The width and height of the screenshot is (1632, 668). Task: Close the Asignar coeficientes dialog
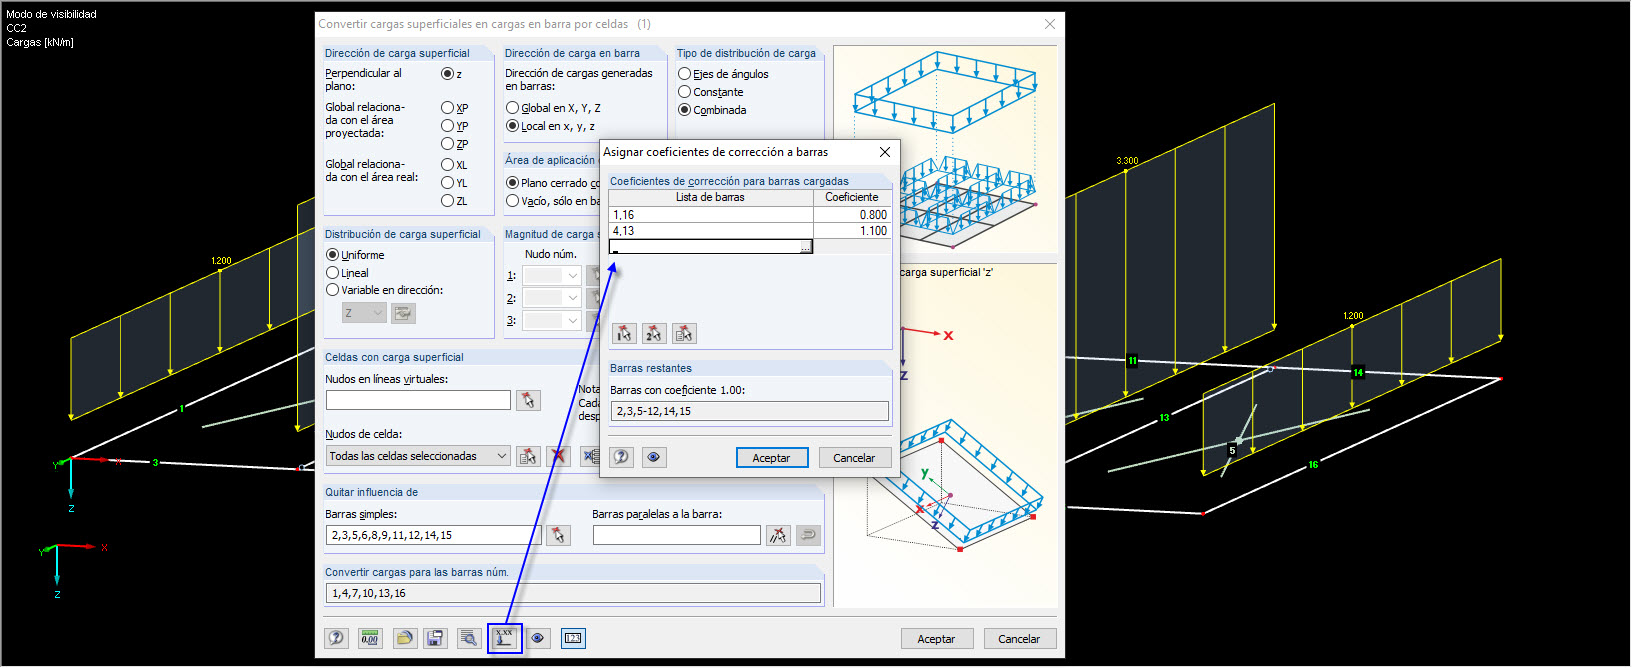885,152
